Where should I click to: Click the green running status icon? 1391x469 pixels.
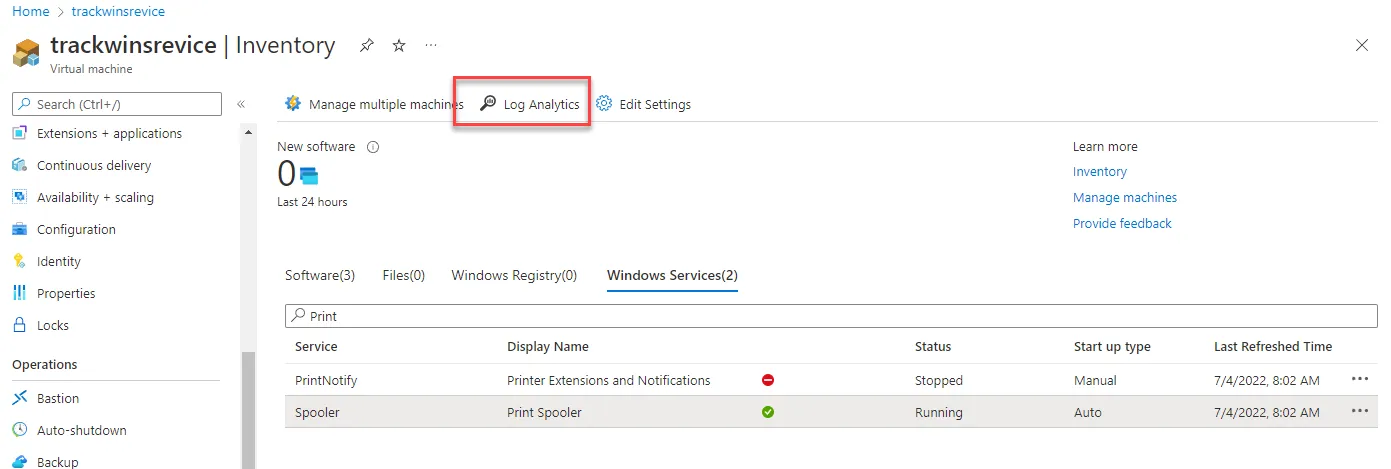(768, 412)
